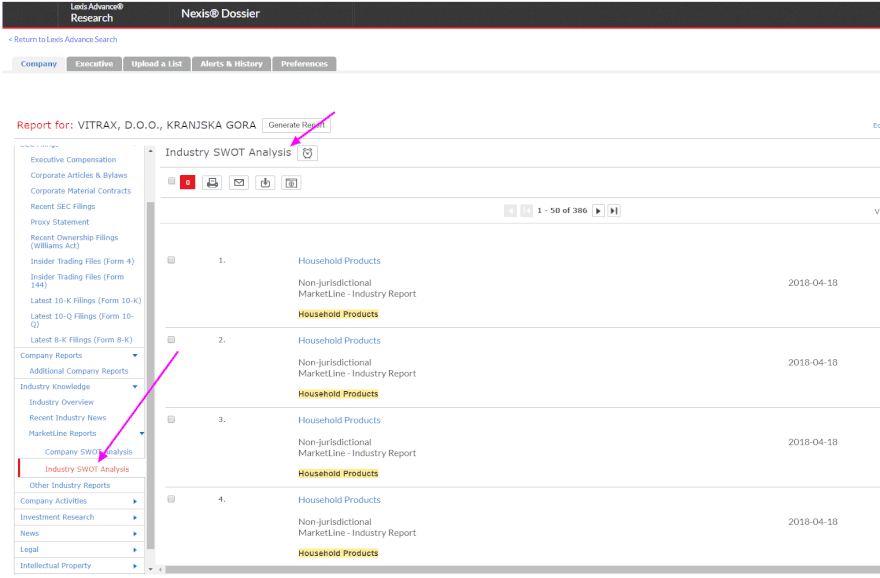Tick the select-all checkbox in toolbar
880x578 pixels.
pos(172,181)
